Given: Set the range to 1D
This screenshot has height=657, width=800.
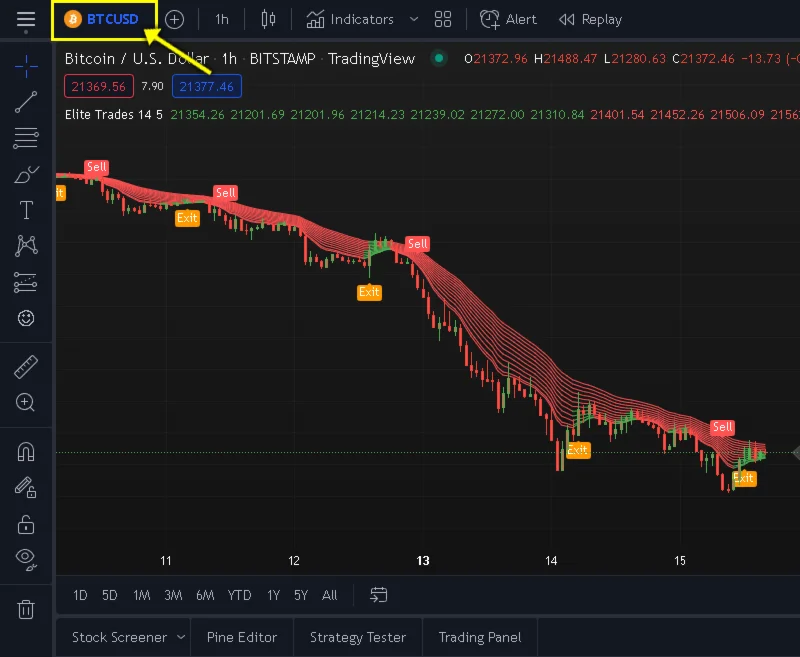Looking at the screenshot, I should (80, 595).
